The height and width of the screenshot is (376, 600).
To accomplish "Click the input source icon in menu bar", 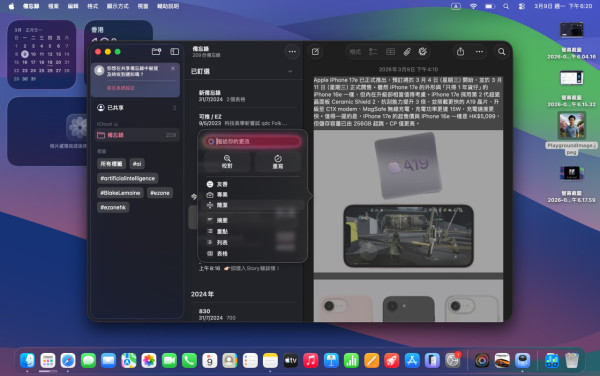I will (x=456, y=6).
